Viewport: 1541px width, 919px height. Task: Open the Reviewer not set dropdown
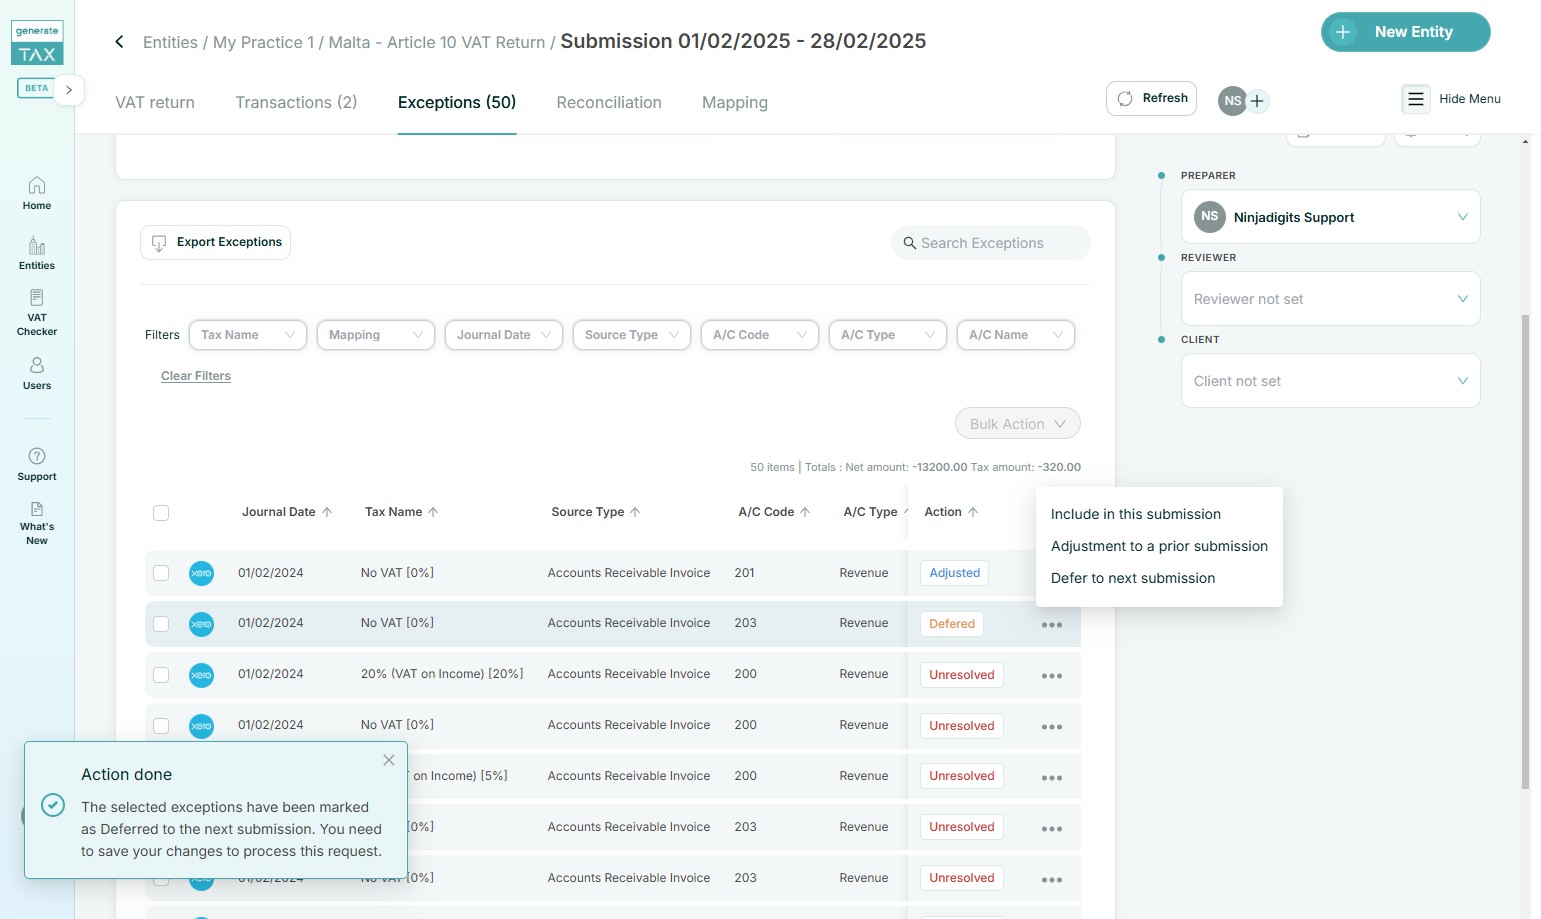(1331, 299)
